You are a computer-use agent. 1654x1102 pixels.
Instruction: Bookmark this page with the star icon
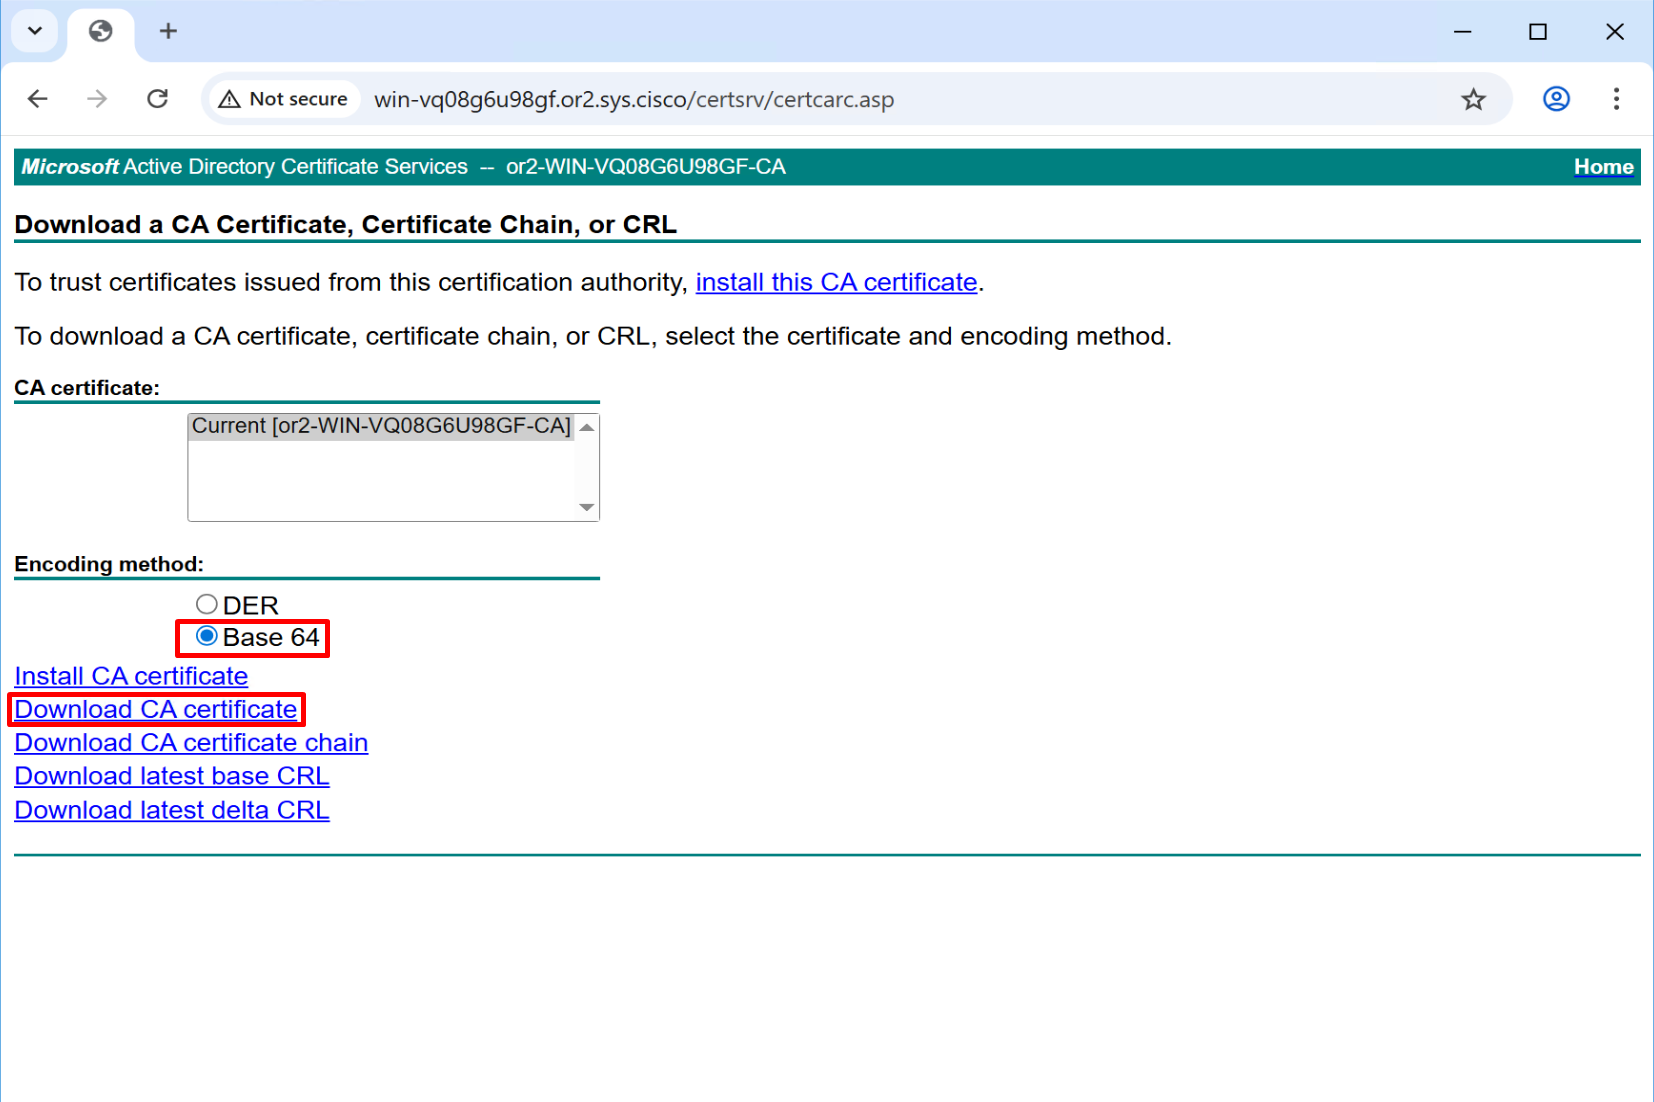(1473, 99)
